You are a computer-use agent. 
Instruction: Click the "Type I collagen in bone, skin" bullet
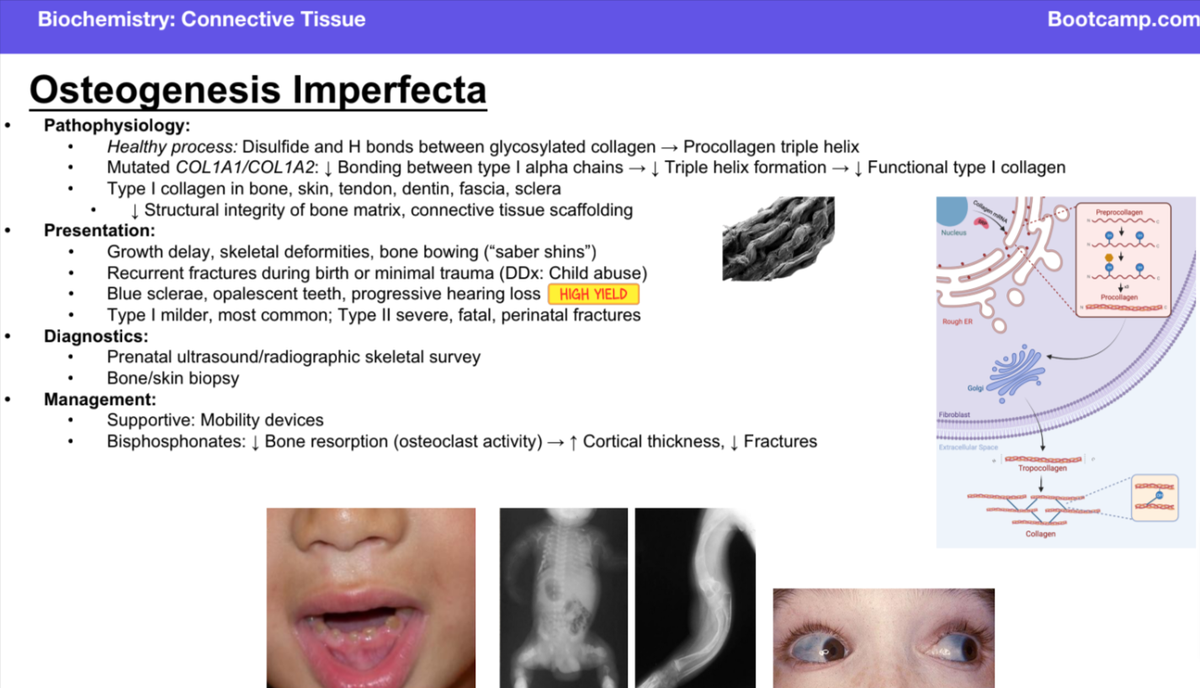point(334,188)
